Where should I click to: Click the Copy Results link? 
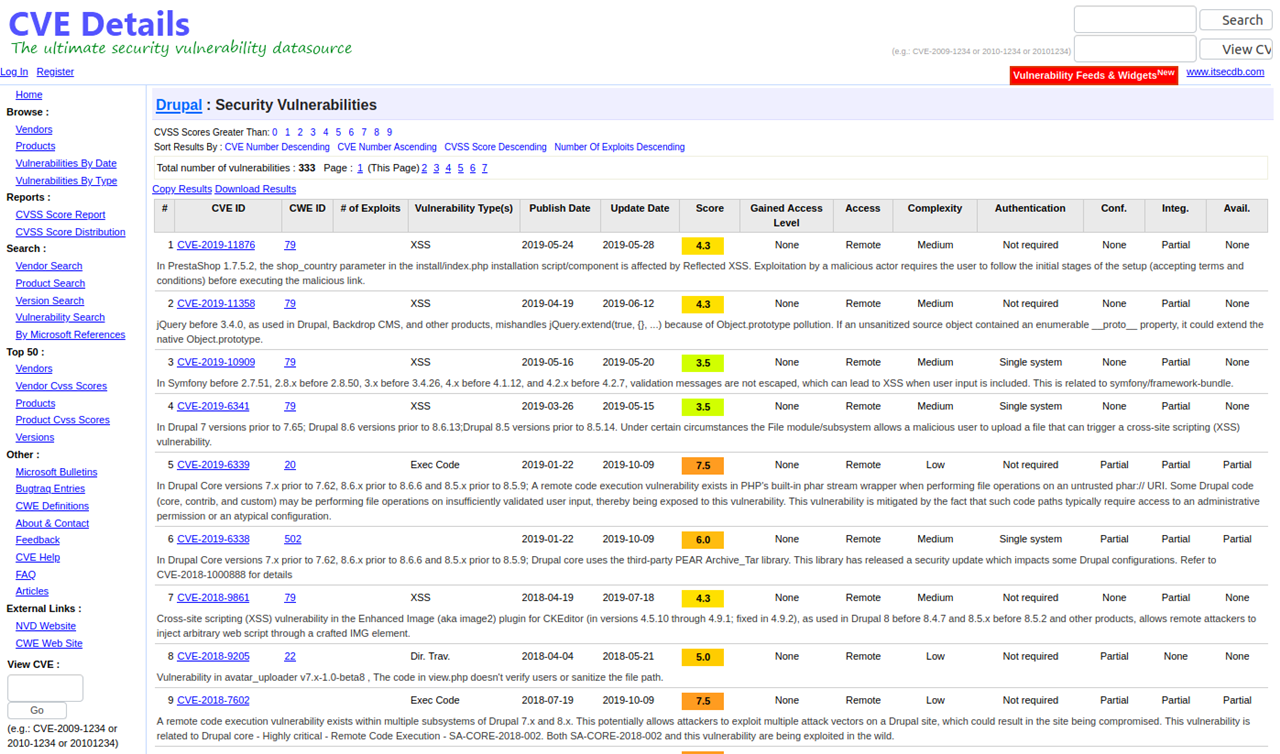182,189
